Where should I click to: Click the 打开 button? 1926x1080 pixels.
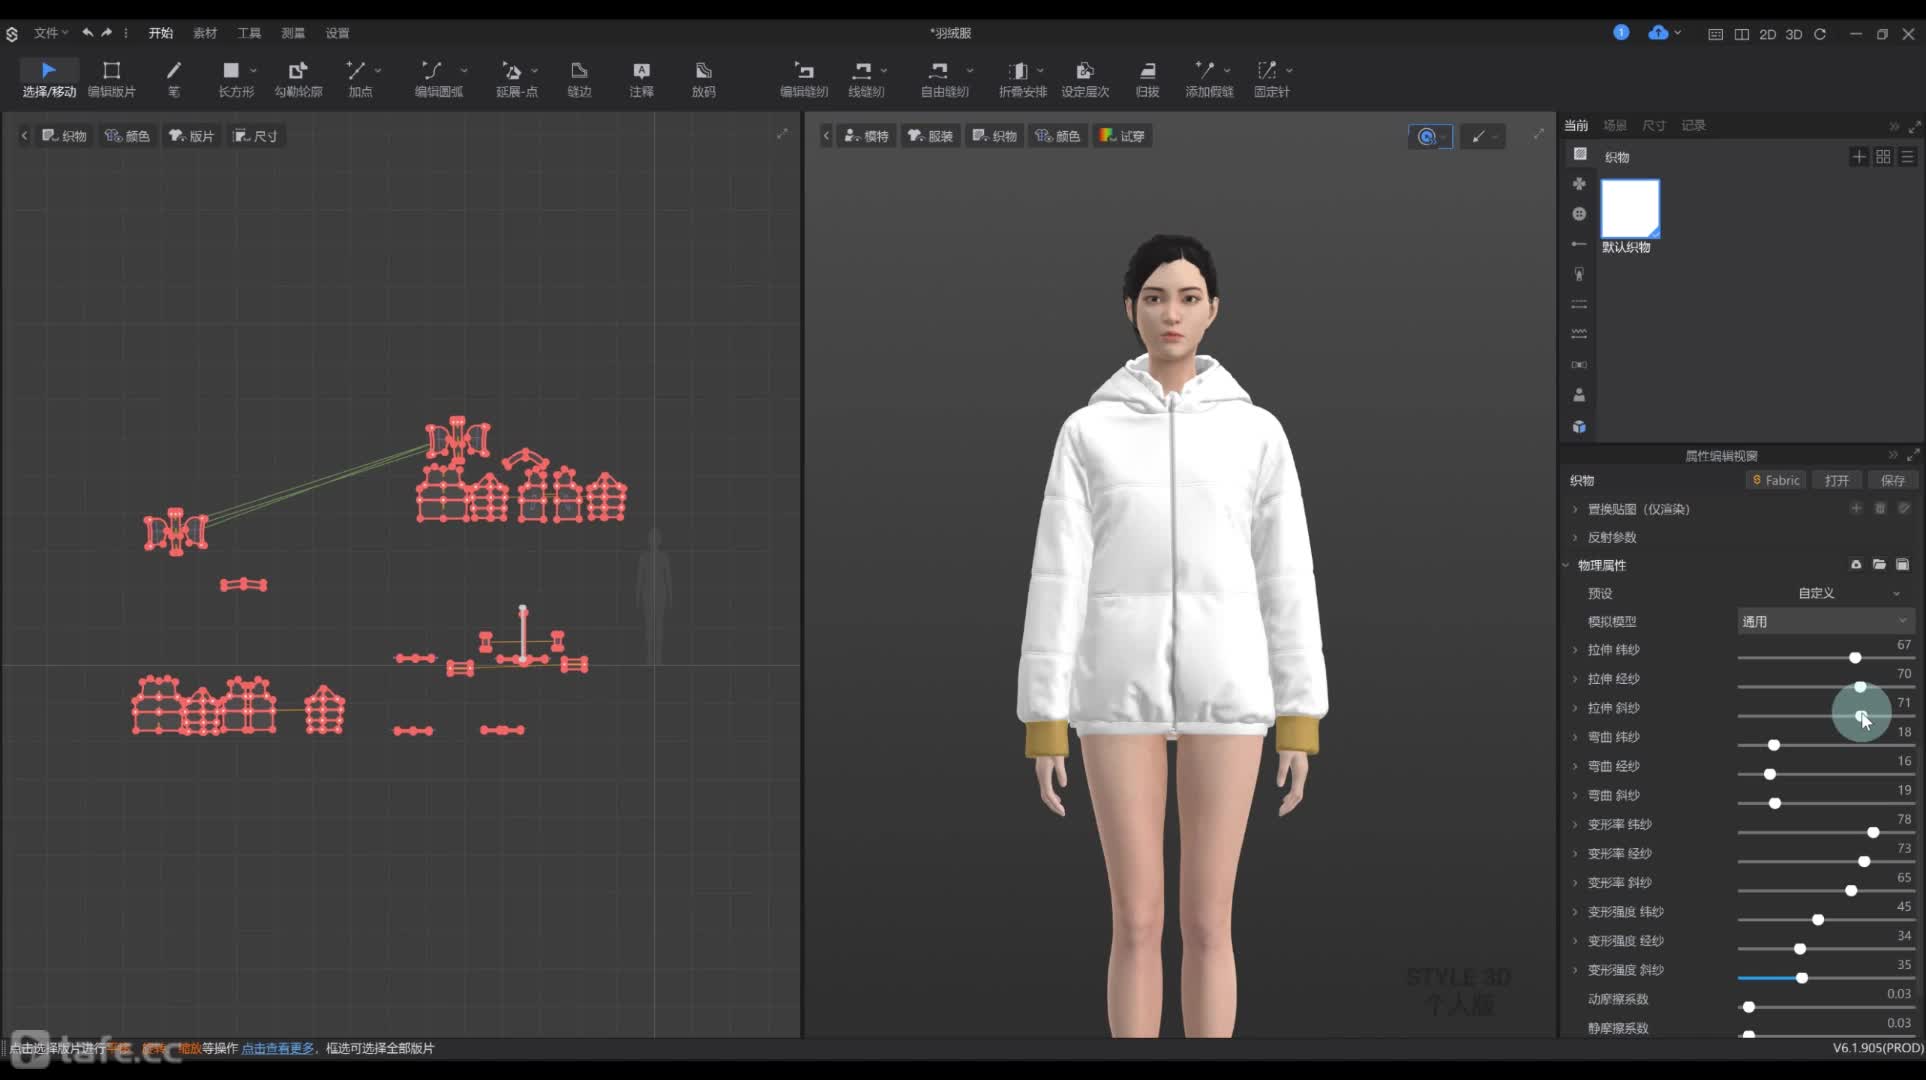[1837, 481]
